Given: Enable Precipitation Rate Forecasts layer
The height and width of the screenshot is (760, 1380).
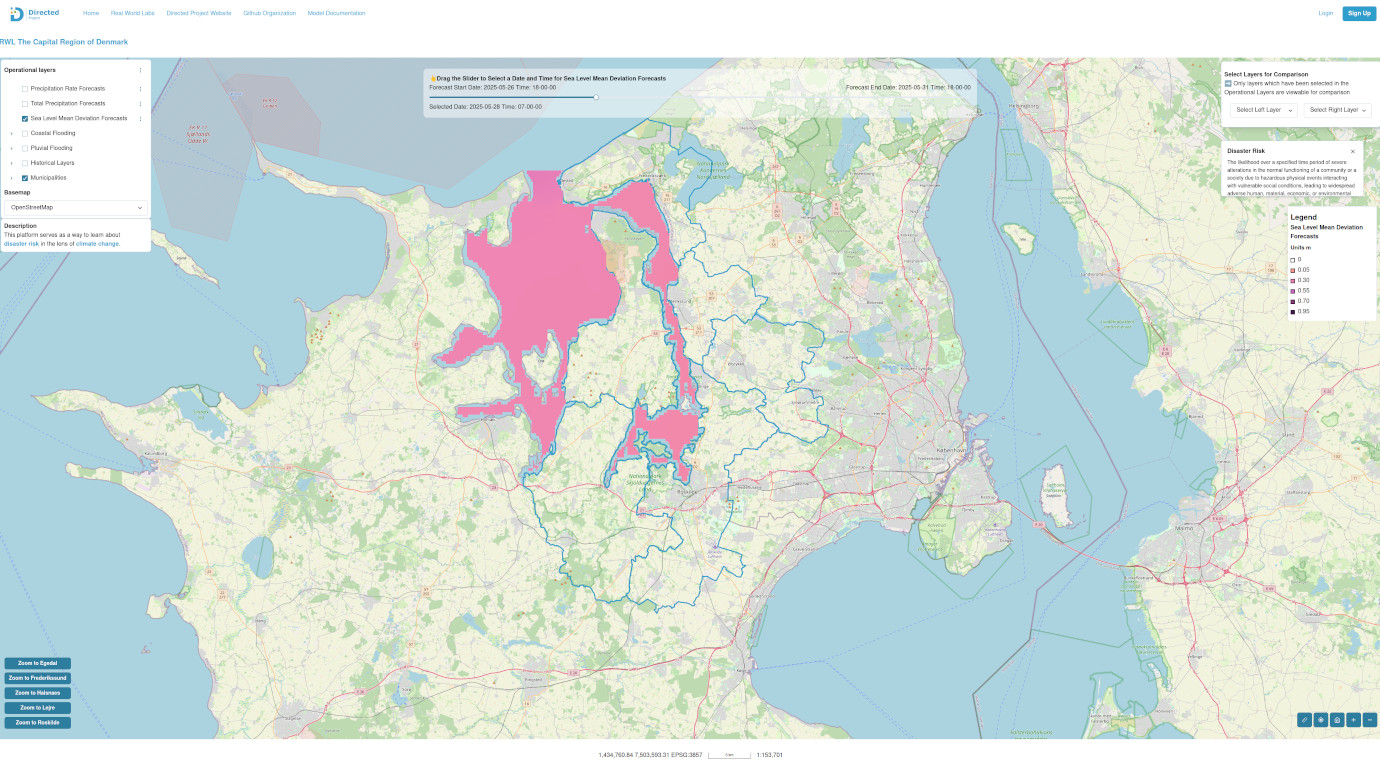Looking at the screenshot, I should (25, 89).
